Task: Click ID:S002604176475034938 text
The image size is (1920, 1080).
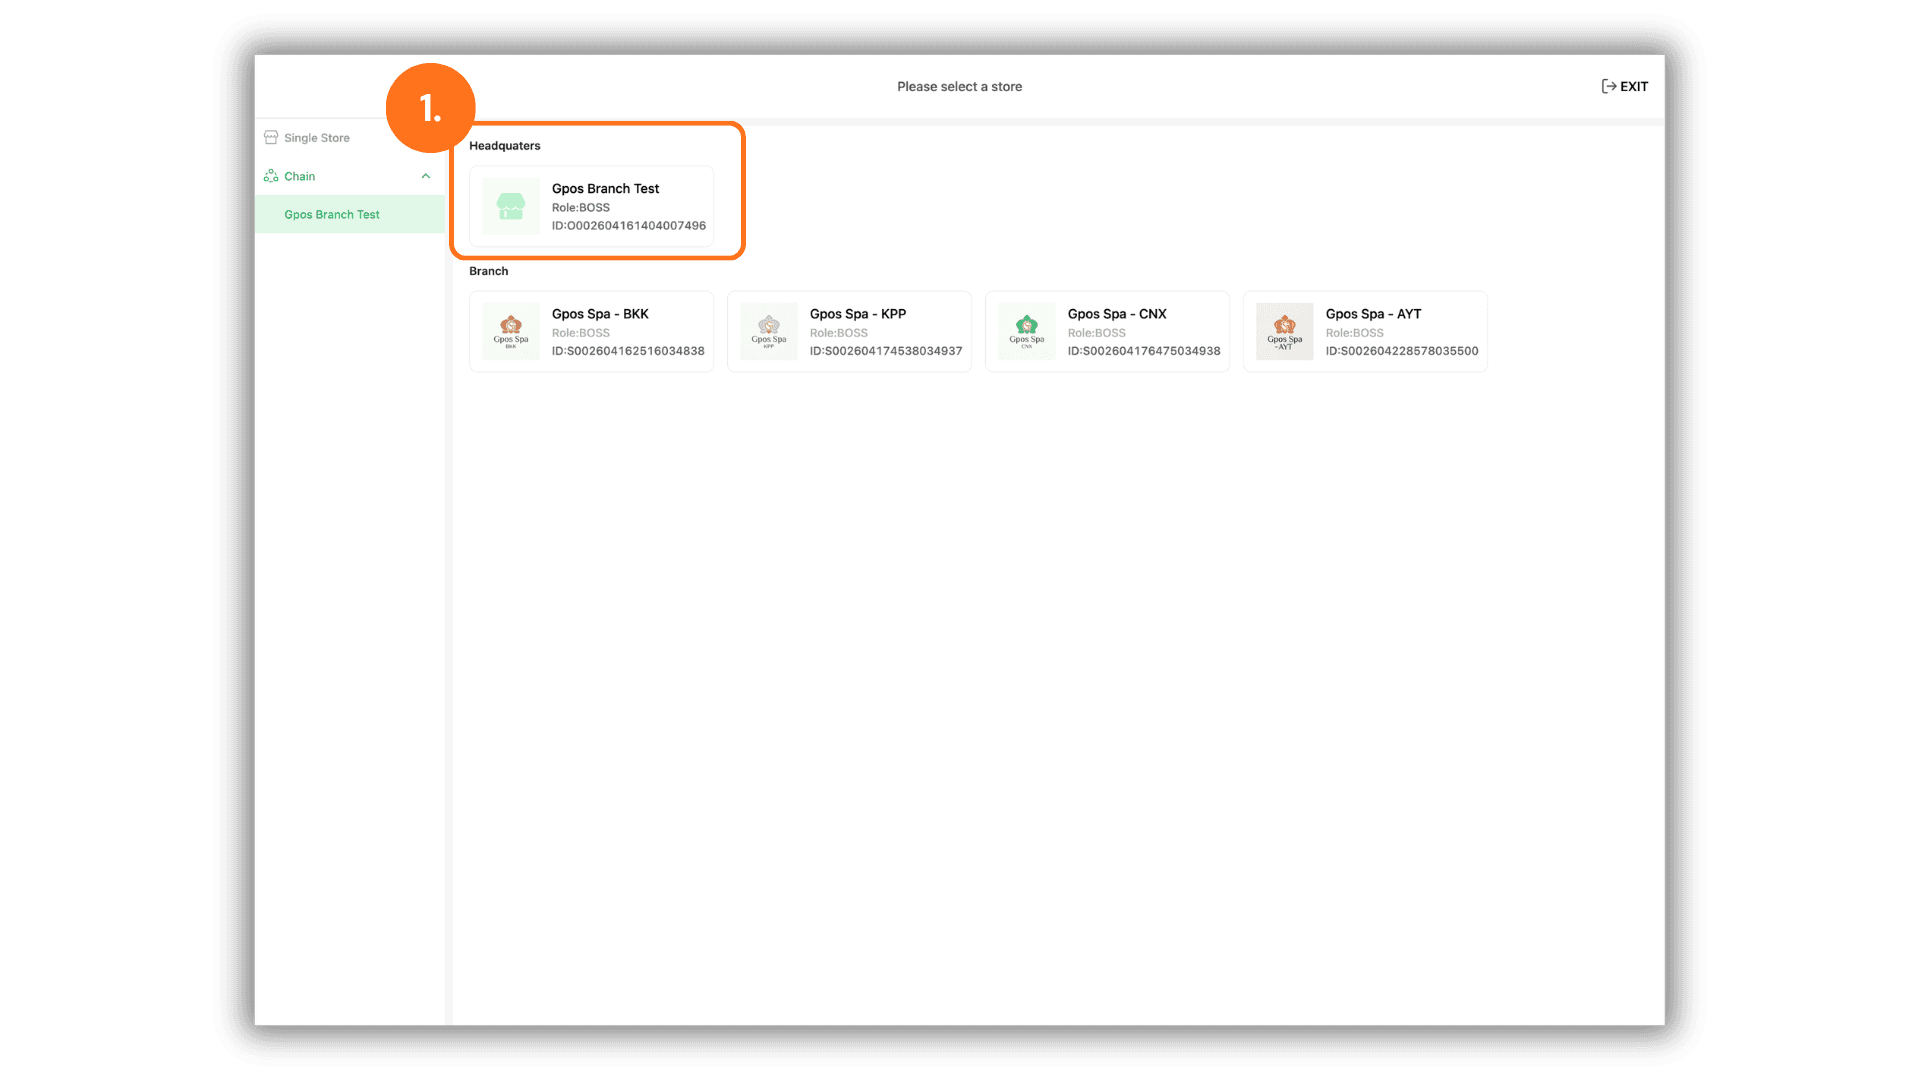Action: [1144, 351]
